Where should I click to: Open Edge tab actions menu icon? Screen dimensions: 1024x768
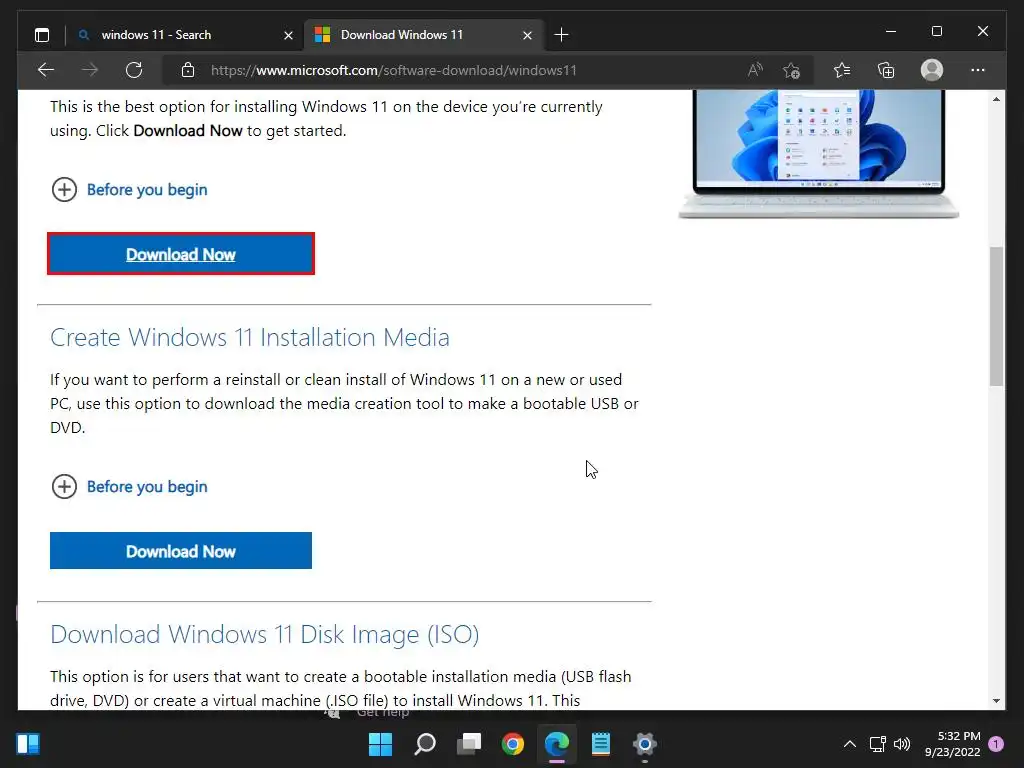tap(42, 35)
